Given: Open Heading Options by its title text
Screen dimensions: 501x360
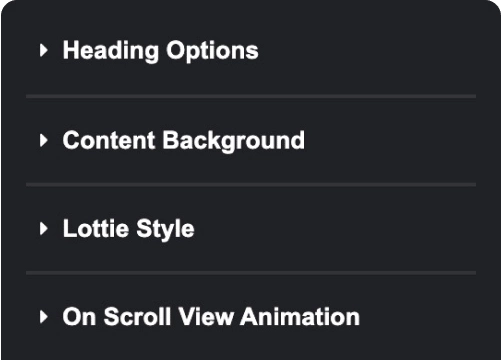Looking at the screenshot, I should click(x=161, y=51).
